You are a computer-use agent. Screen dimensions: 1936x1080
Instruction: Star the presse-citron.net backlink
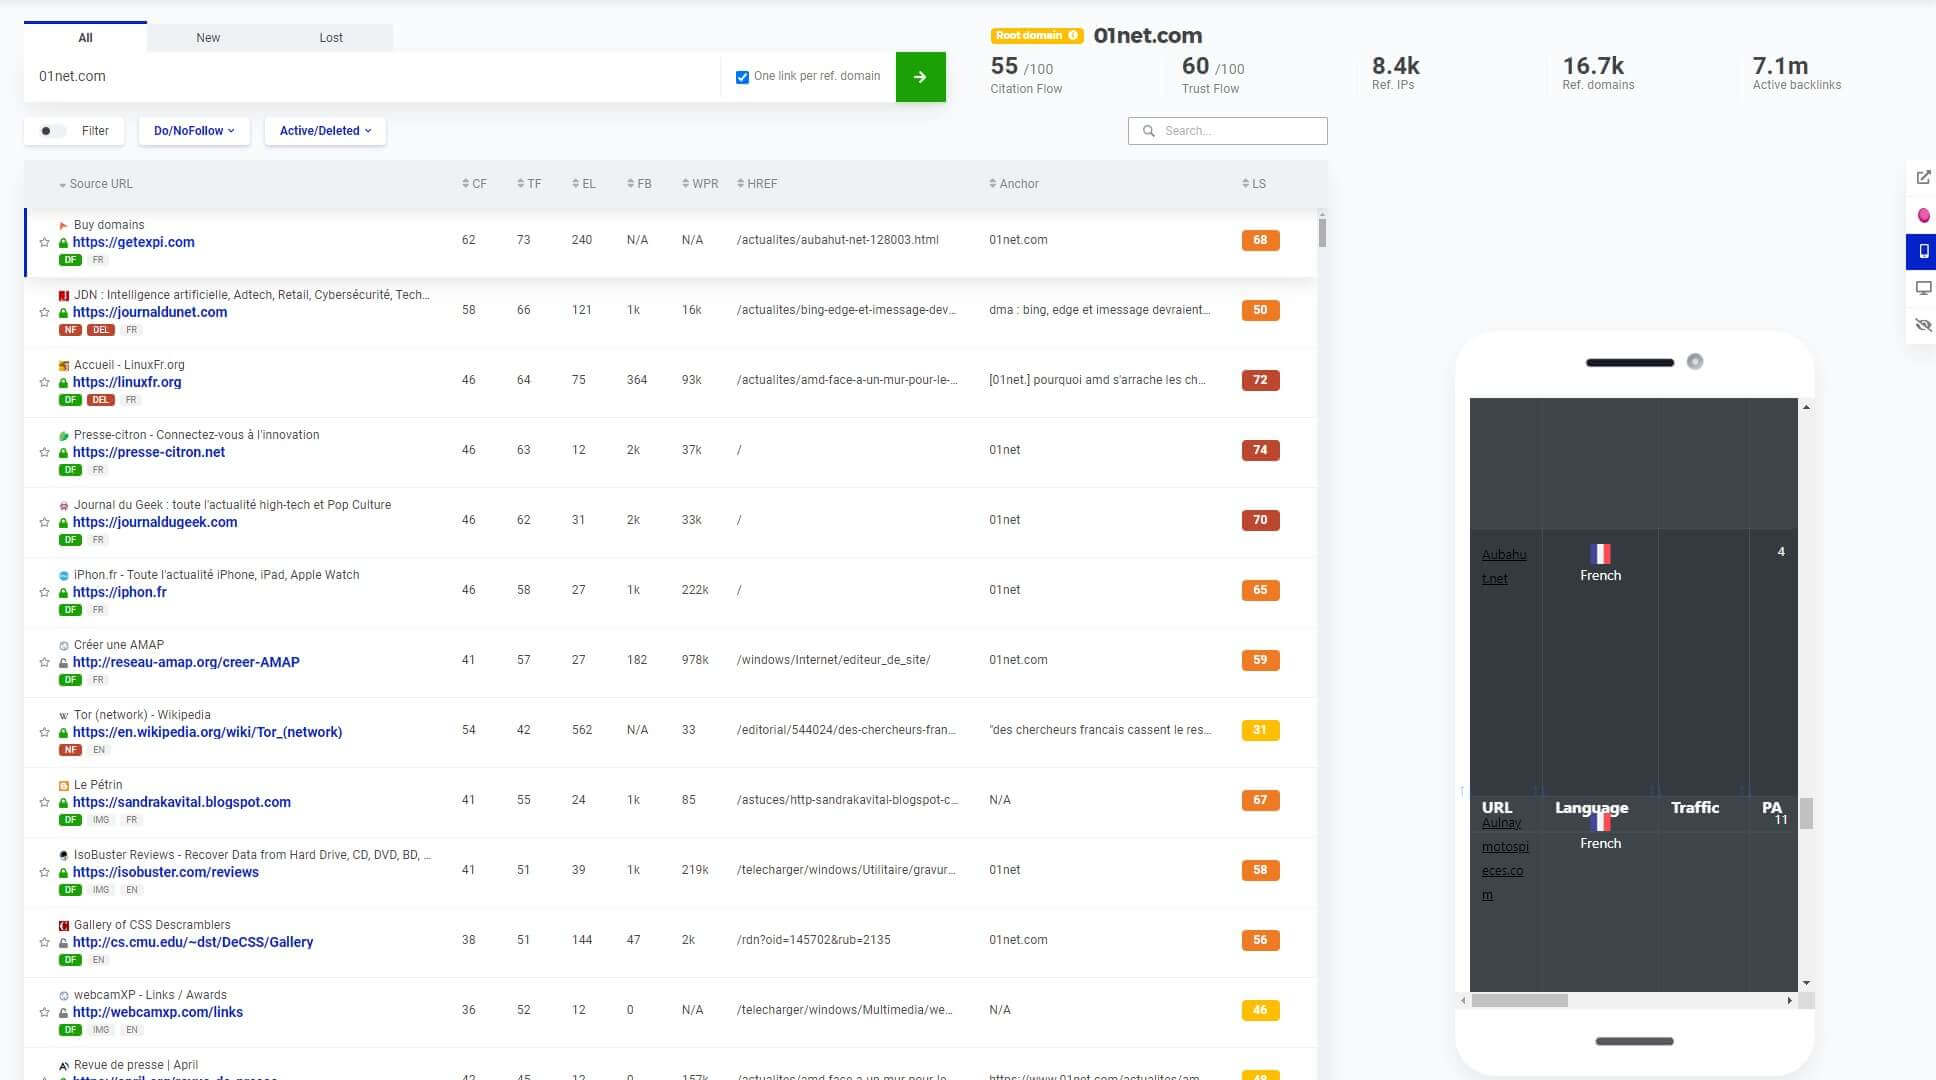coord(44,452)
